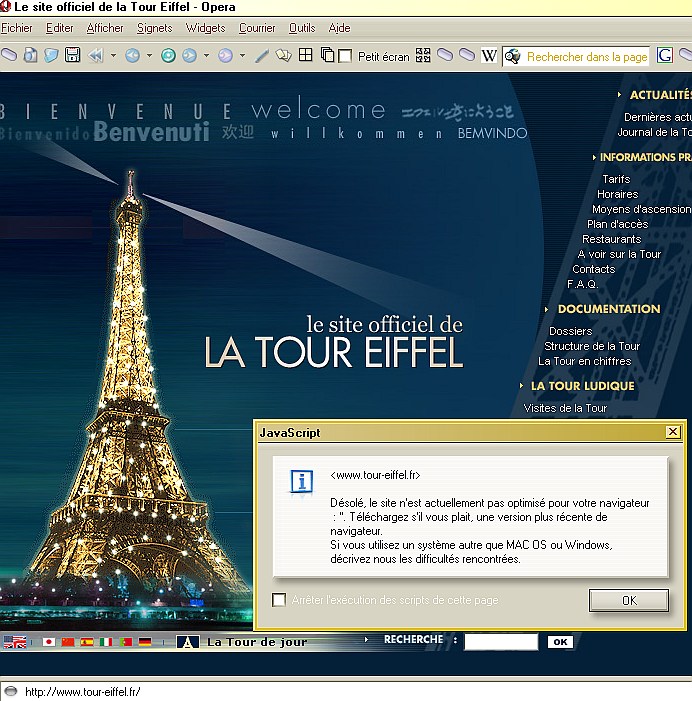Open the Signets menu
Image resolution: width=692 pixels, height=701 pixels.
(x=155, y=28)
